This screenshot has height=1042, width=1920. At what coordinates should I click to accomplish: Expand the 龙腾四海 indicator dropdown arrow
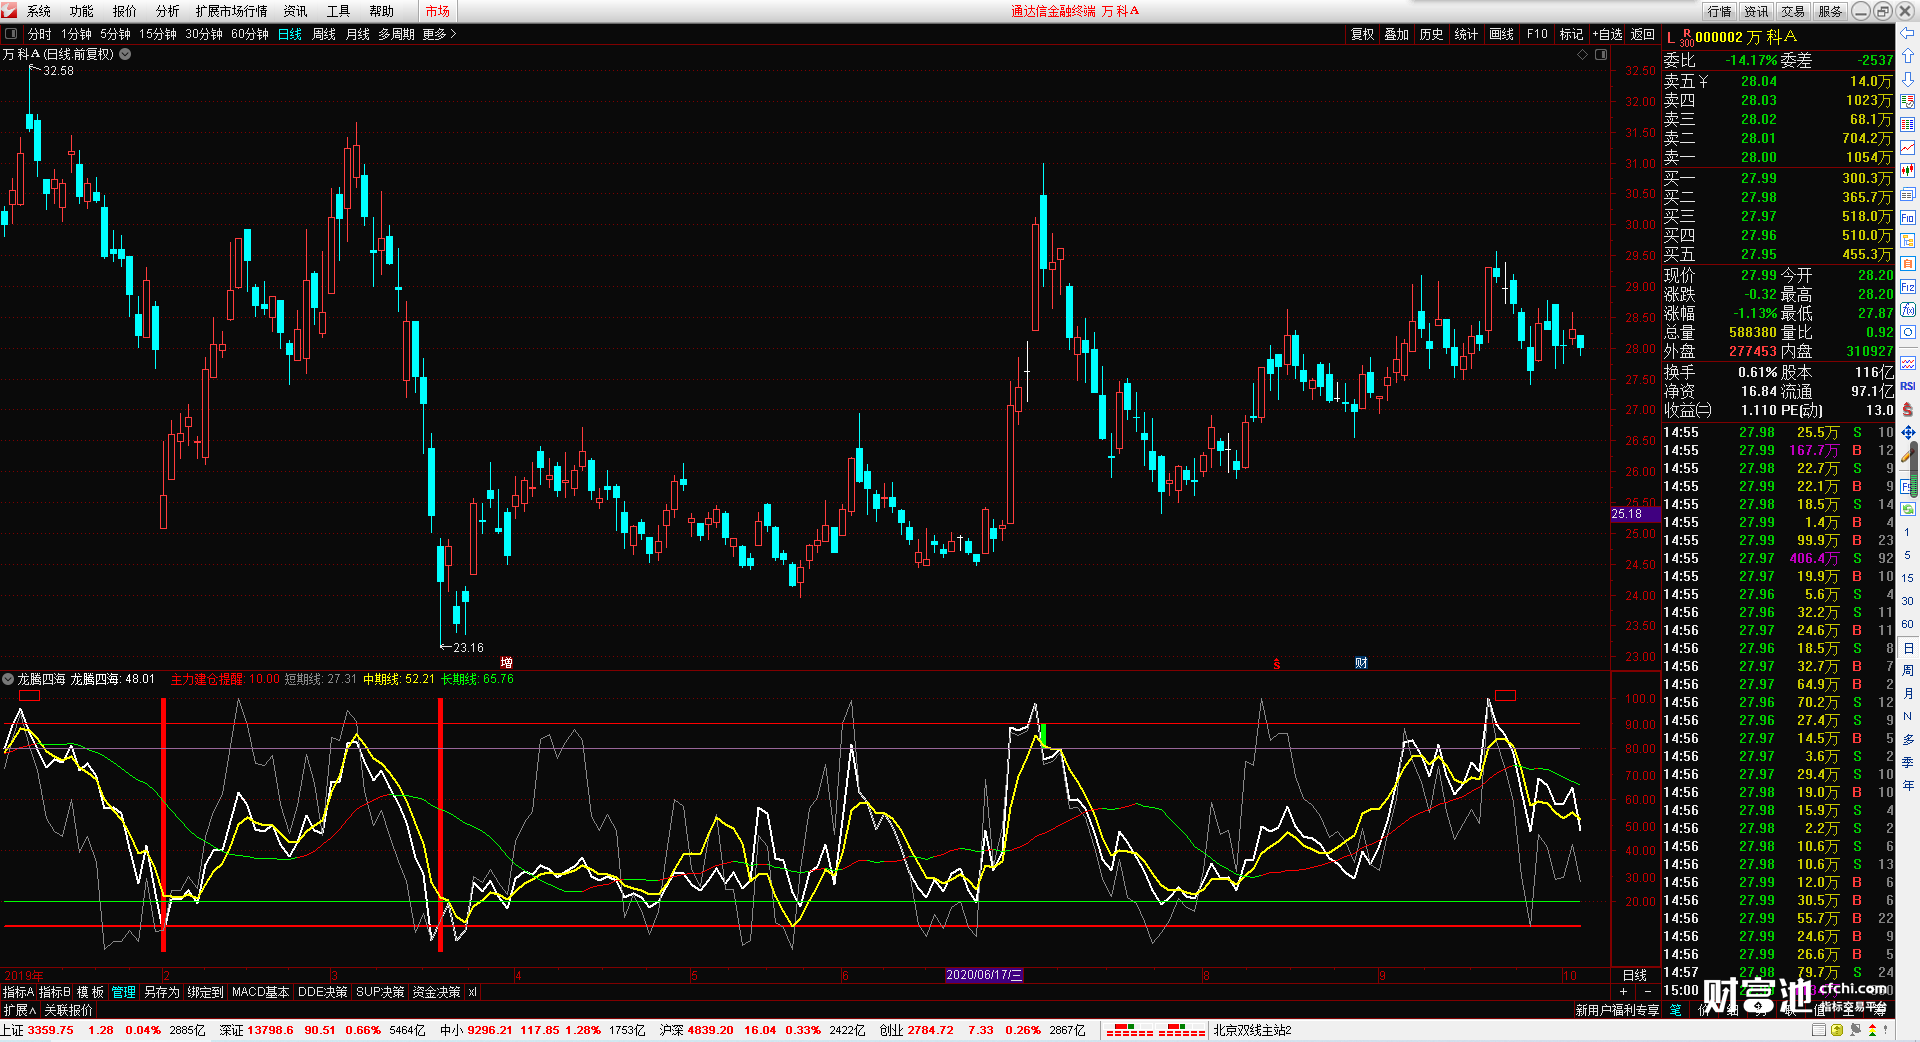tap(8, 679)
